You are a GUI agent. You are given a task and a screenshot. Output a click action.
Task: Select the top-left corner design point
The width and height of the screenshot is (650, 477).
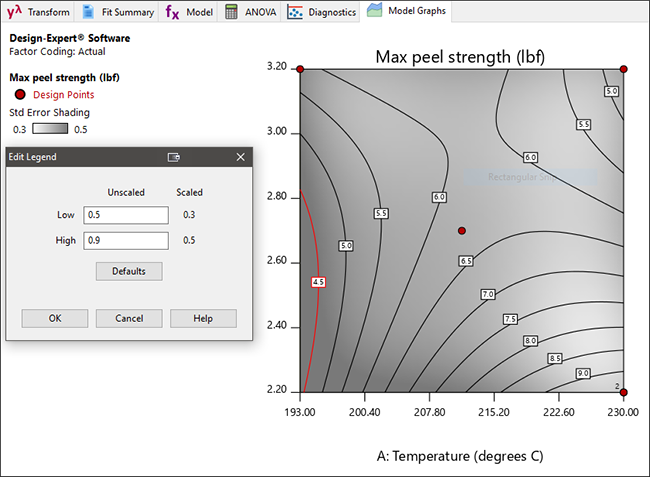coord(301,69)
